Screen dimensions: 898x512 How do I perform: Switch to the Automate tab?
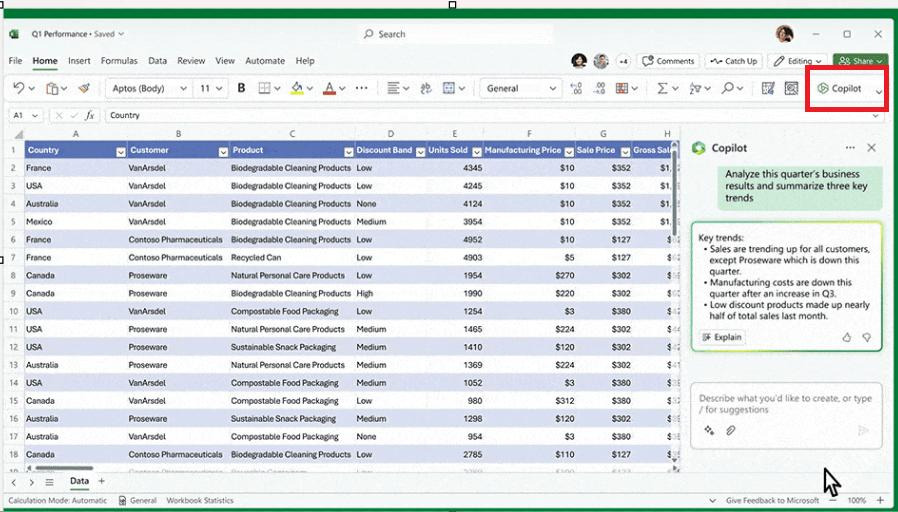pos(265,61)
